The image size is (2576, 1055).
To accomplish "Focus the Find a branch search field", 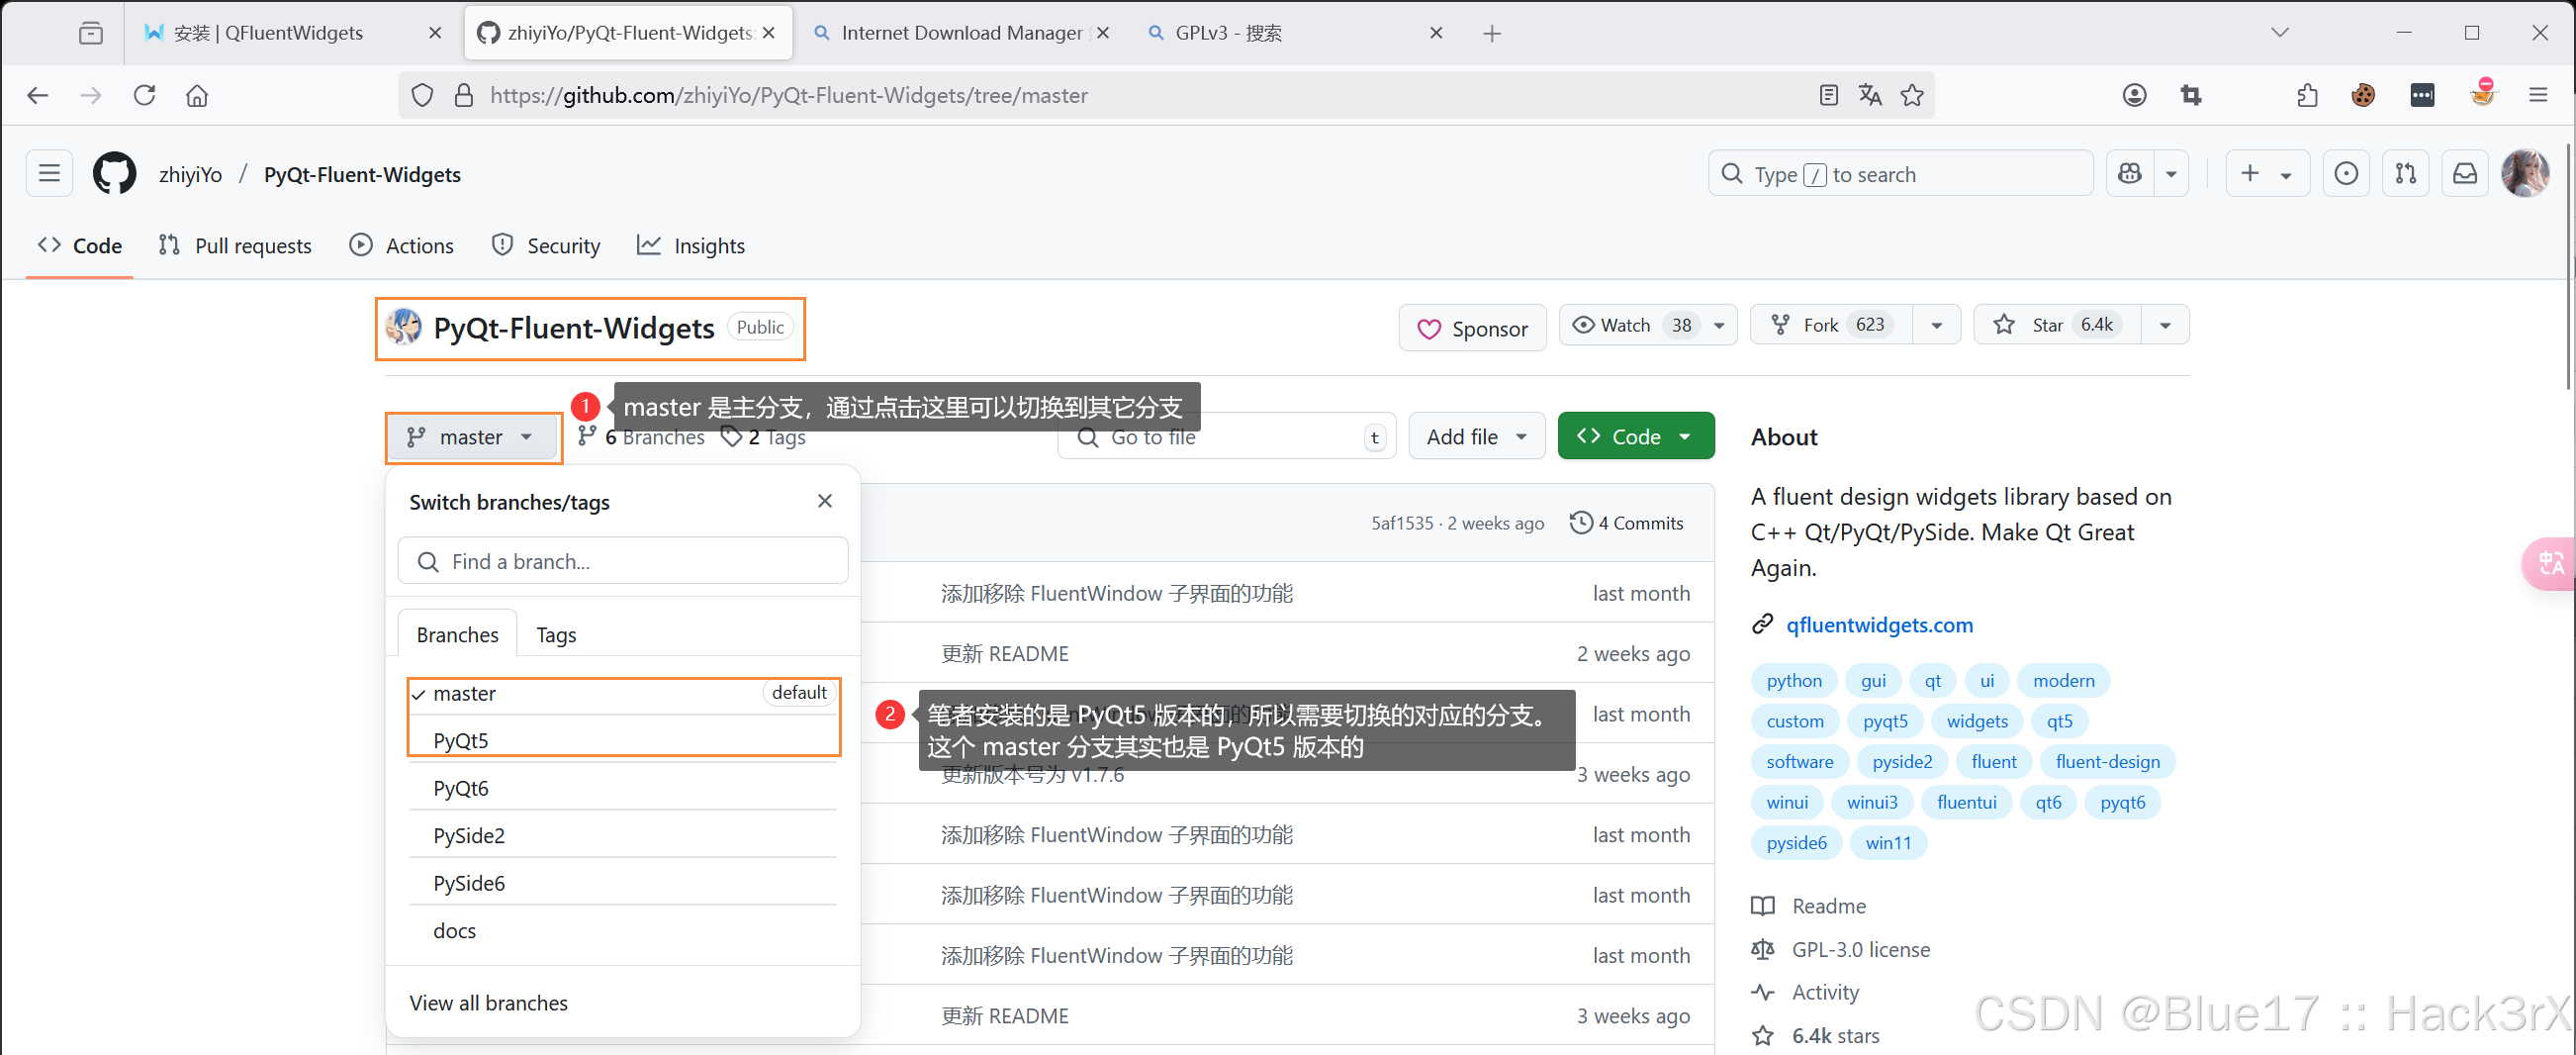I will (x=622, y=561).
